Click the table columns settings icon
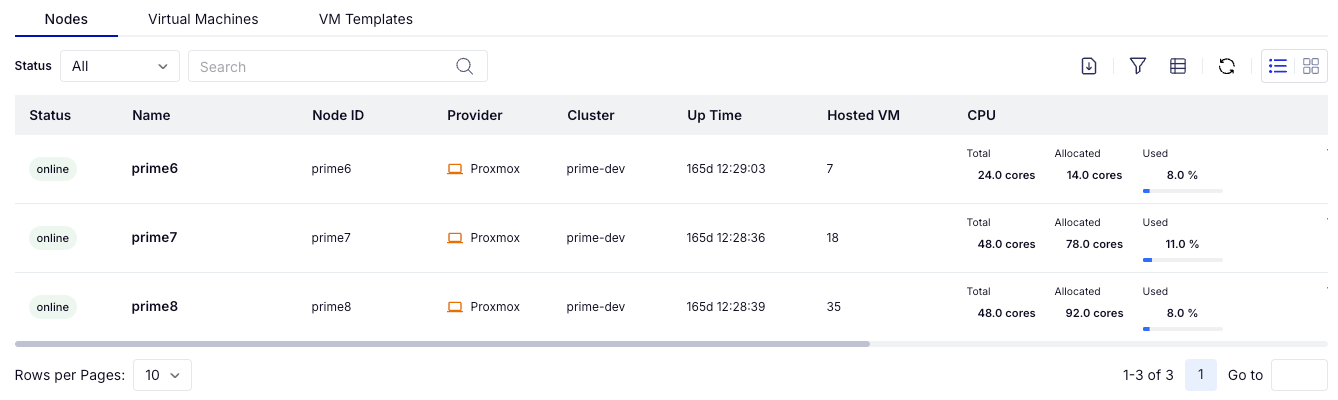Viewport: 1338px width, 400px height. click(x=1178, y=66)
